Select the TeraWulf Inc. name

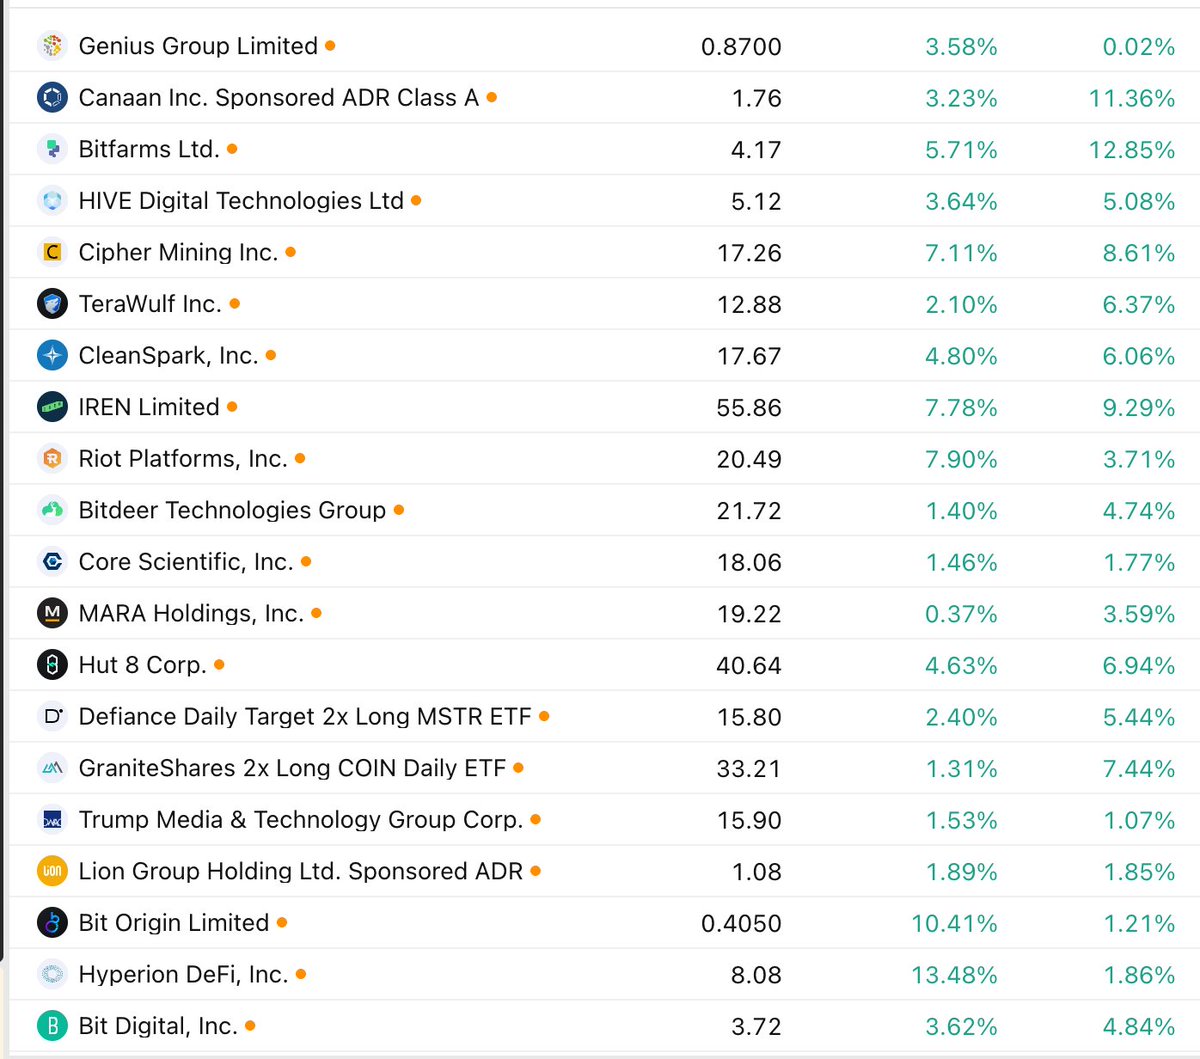click(x=150, y=304)
